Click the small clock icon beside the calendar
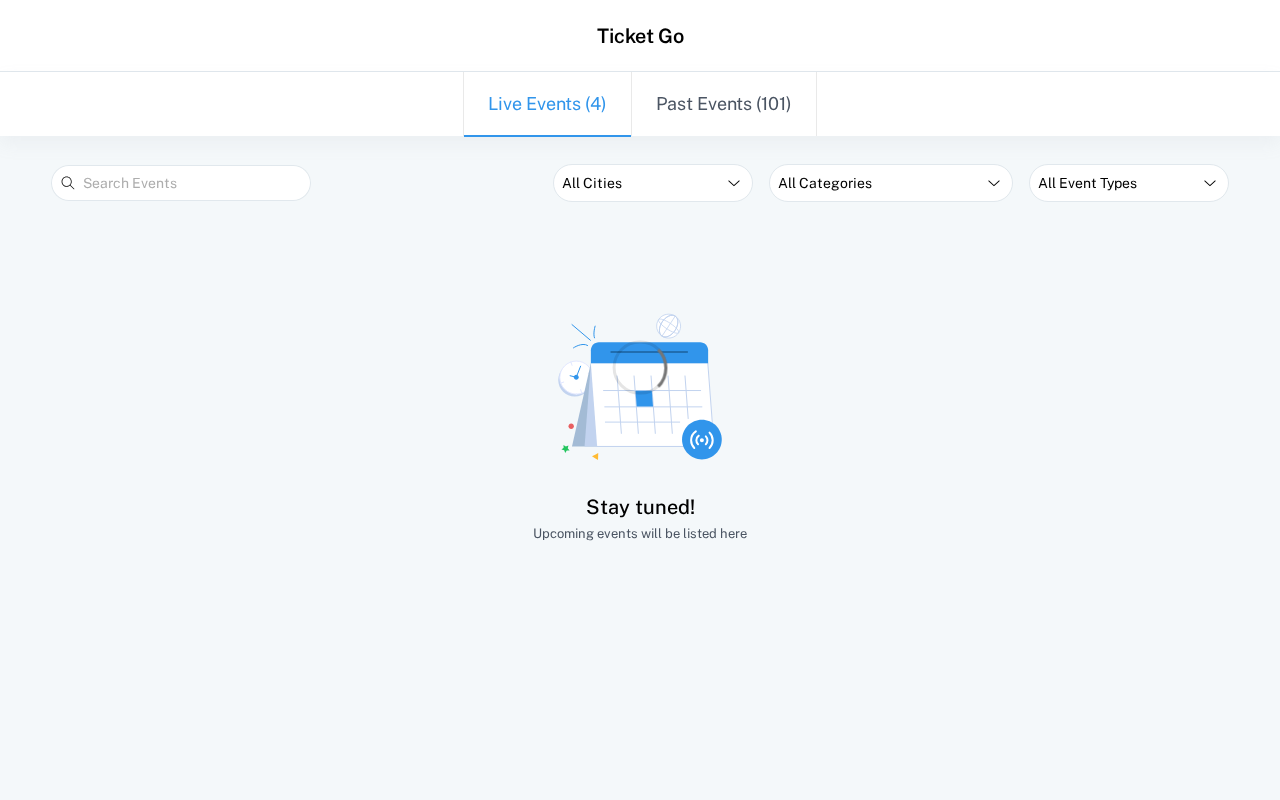The height and width of the screenshot is (800, 1280). pyautogui.click(x=574, y=377)
